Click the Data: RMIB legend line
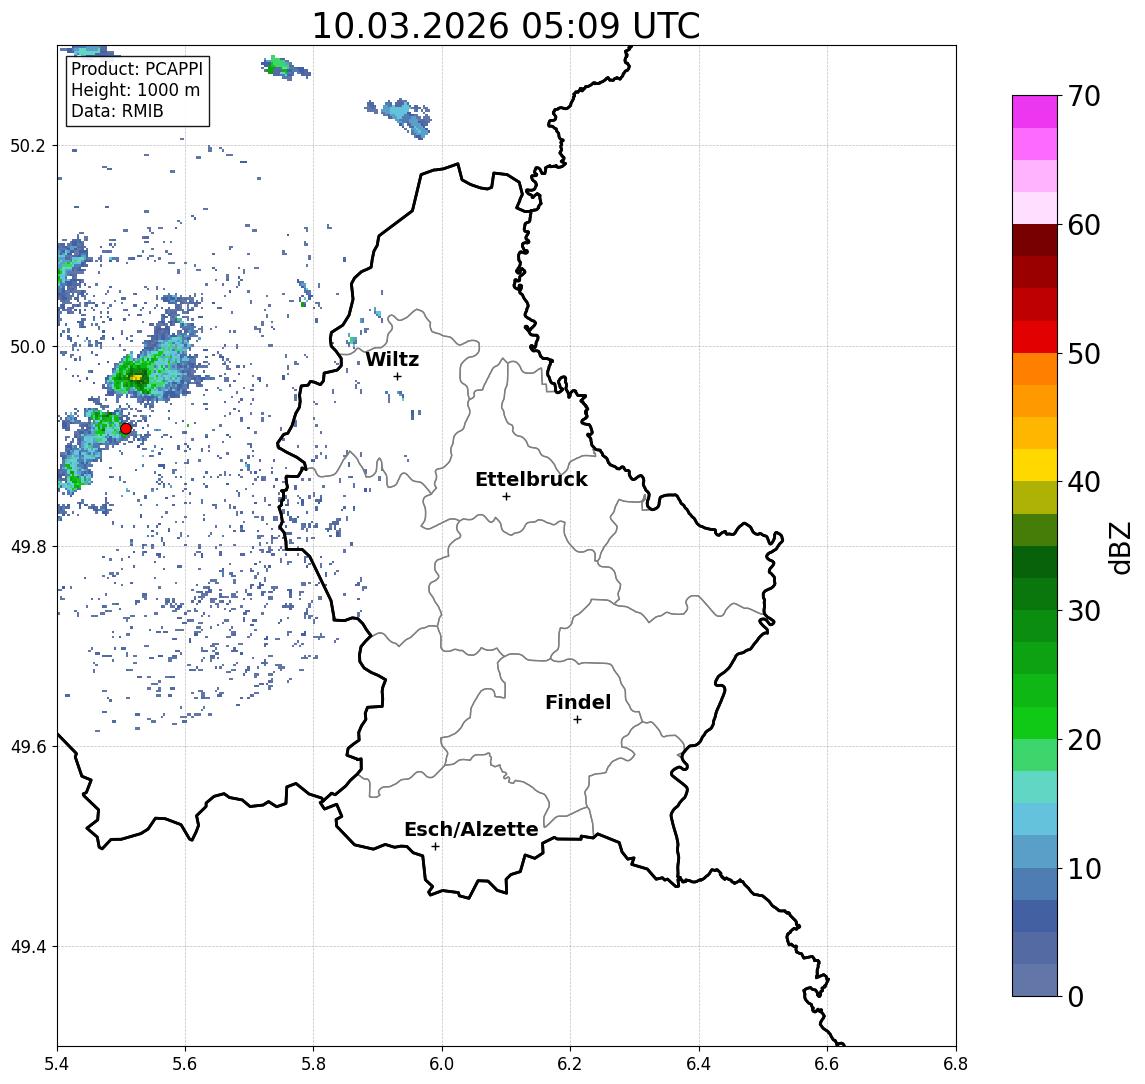This screenshot has width=1145, height=1084. (117, 111)
